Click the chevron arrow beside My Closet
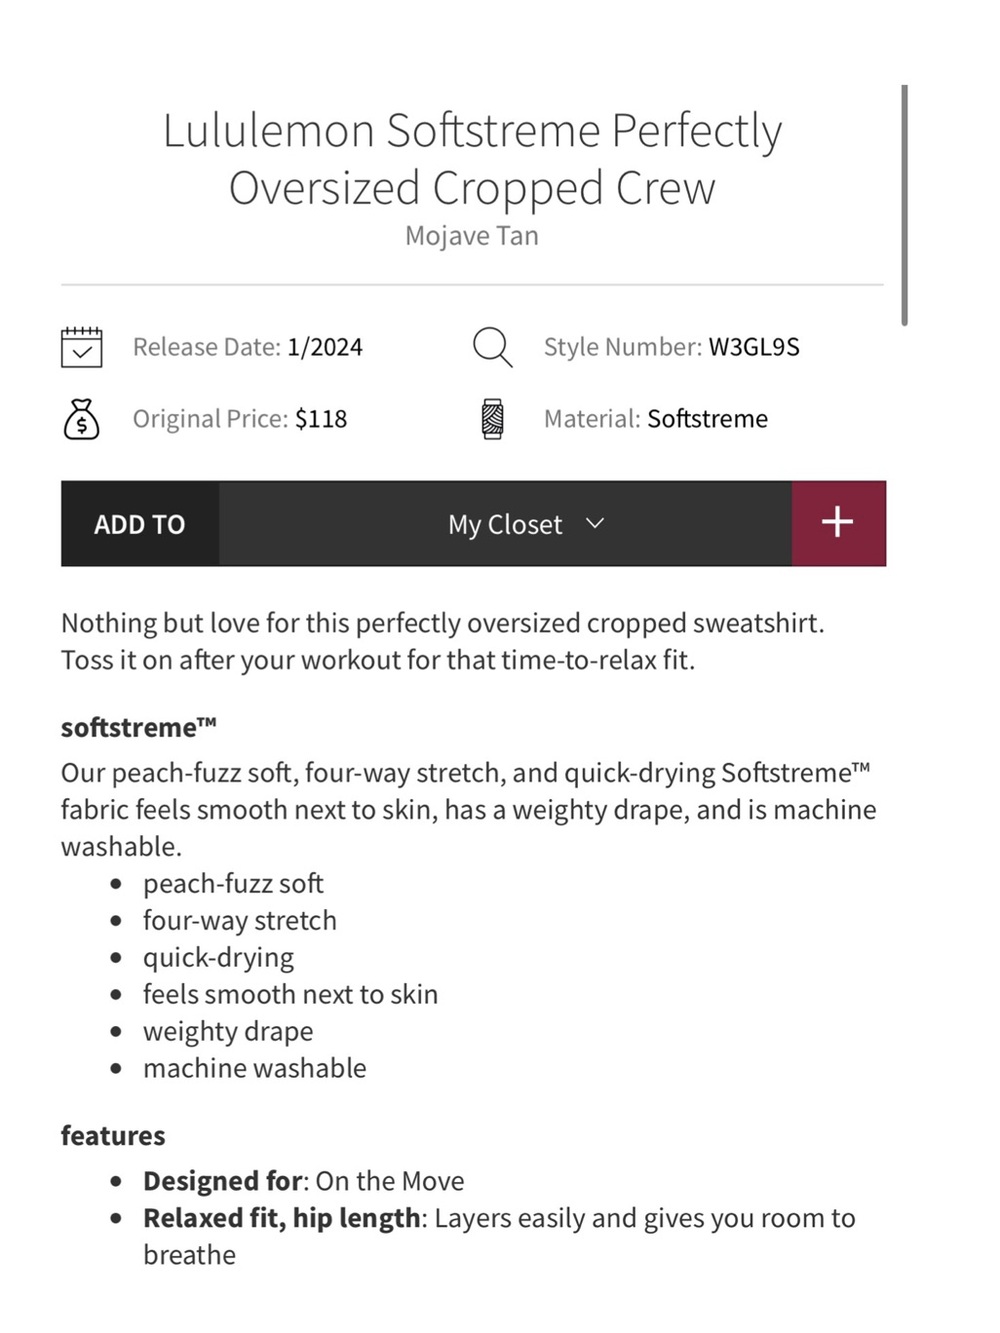The width and height of the screenshot is (1000, 1333). coord(595,523)
